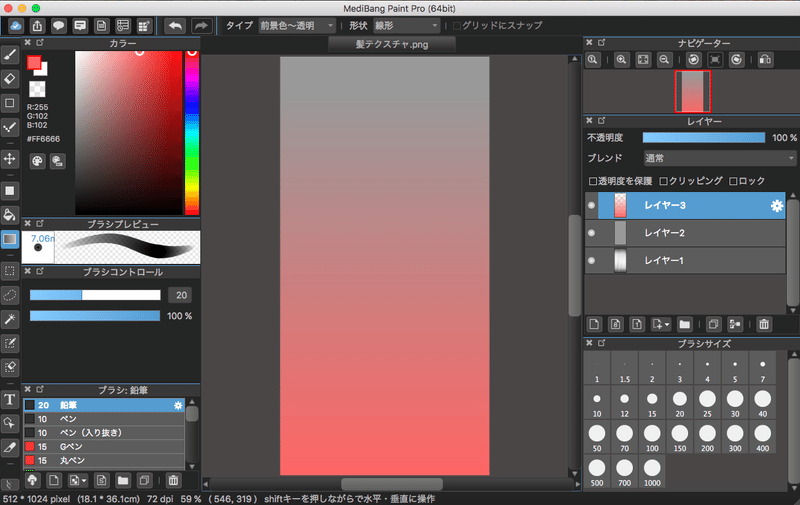
Task: Select the Text tool
Action: pos(10,399)
